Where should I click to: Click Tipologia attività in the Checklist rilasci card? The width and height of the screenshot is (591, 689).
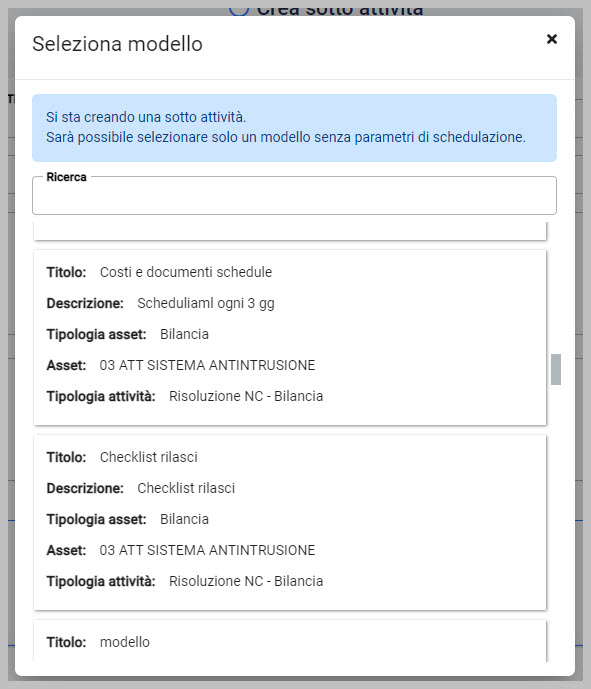click(x=185, y=581)
